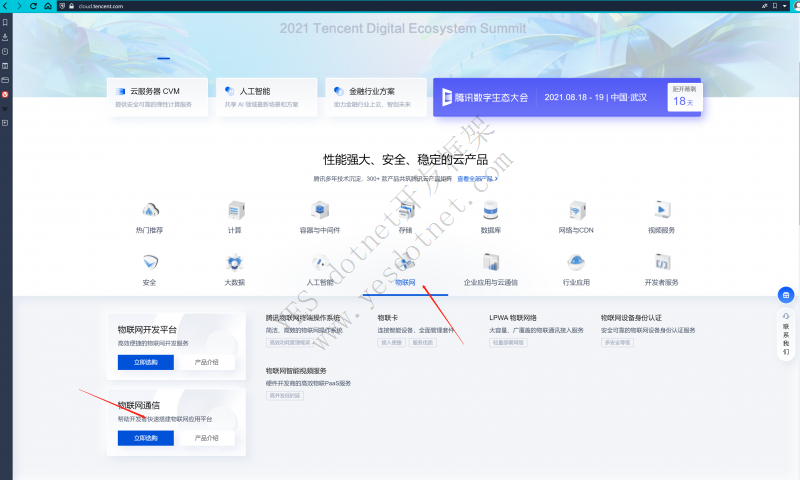Viewport: 800px width, 480px height.
Task: Open the 云服务器 CVM card
Action: (x=158, y=97)
